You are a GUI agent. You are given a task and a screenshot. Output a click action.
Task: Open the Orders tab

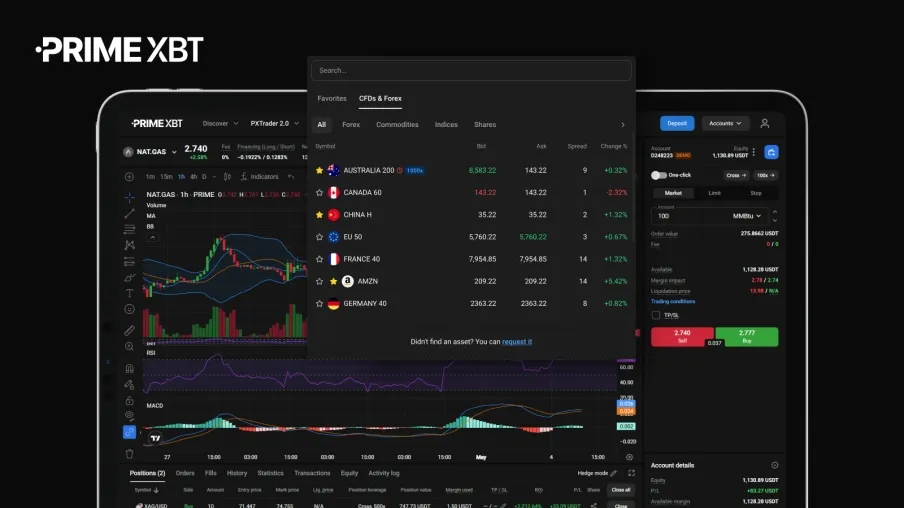pos(185,473)
